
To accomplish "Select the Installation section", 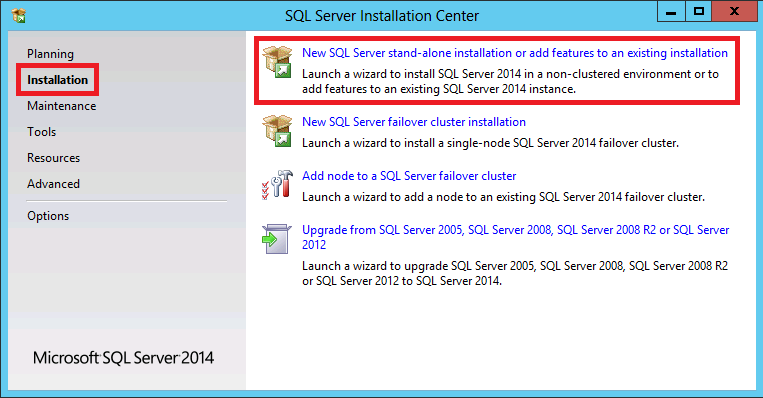I will (57, 79).
